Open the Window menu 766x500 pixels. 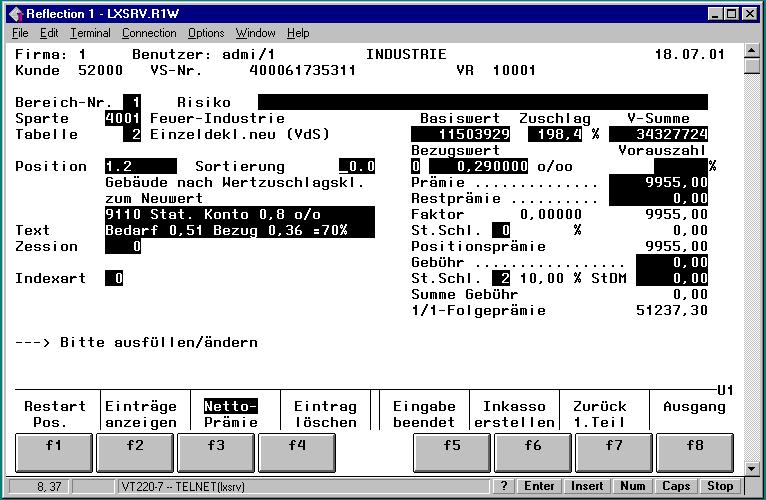click(x=255, y=33)
